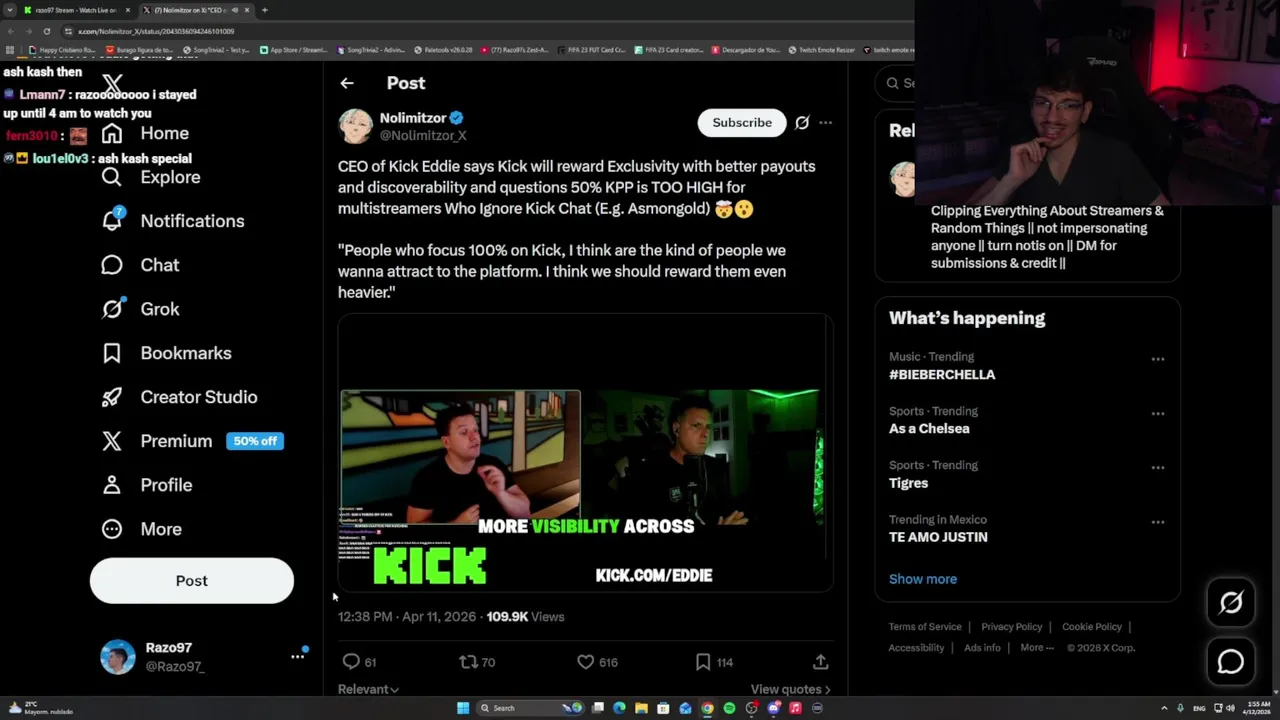This screenshot has width=1280, height=720.
Task: Open Privacy Policy footer link
Action: pyautogui.click(x=1011, y=627)
